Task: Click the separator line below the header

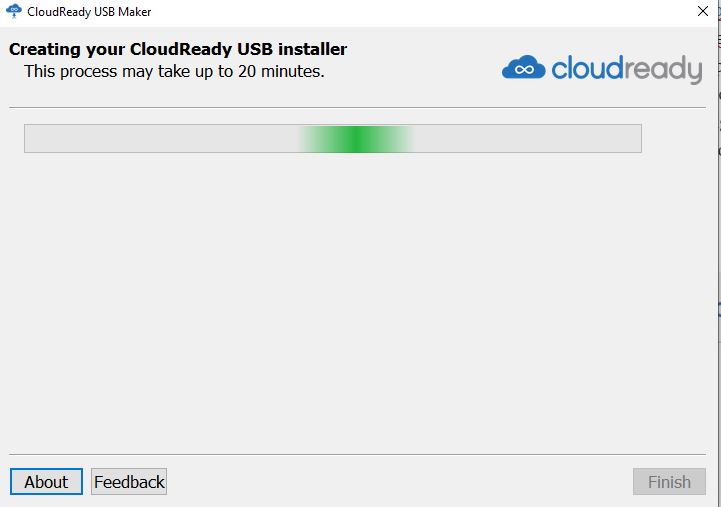Action: [x=360, y=107]
